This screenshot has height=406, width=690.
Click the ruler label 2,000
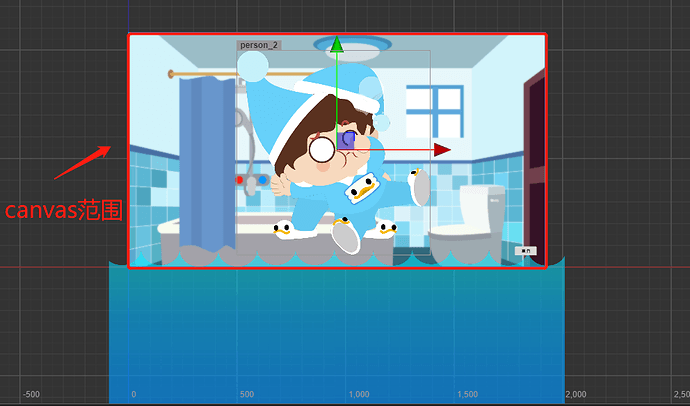[576, 395]
